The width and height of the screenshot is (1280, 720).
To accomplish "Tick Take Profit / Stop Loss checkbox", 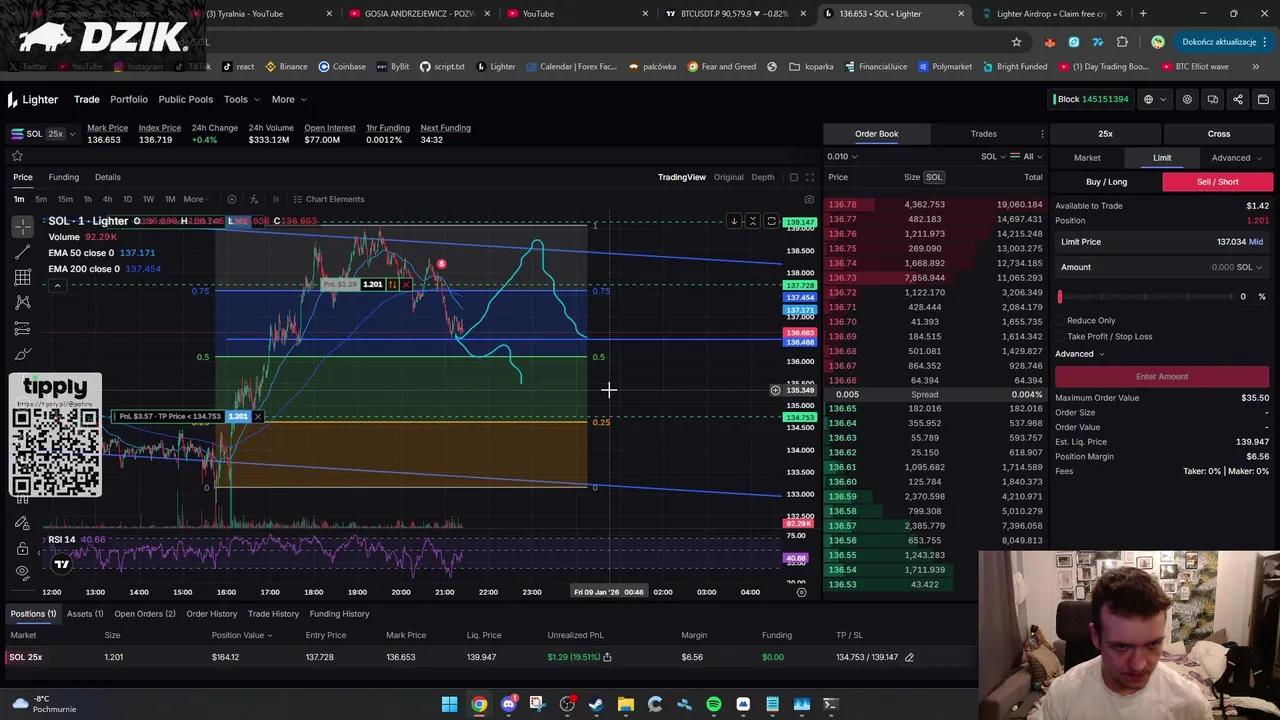I will pyautogui.click(x=1060, y=337).
